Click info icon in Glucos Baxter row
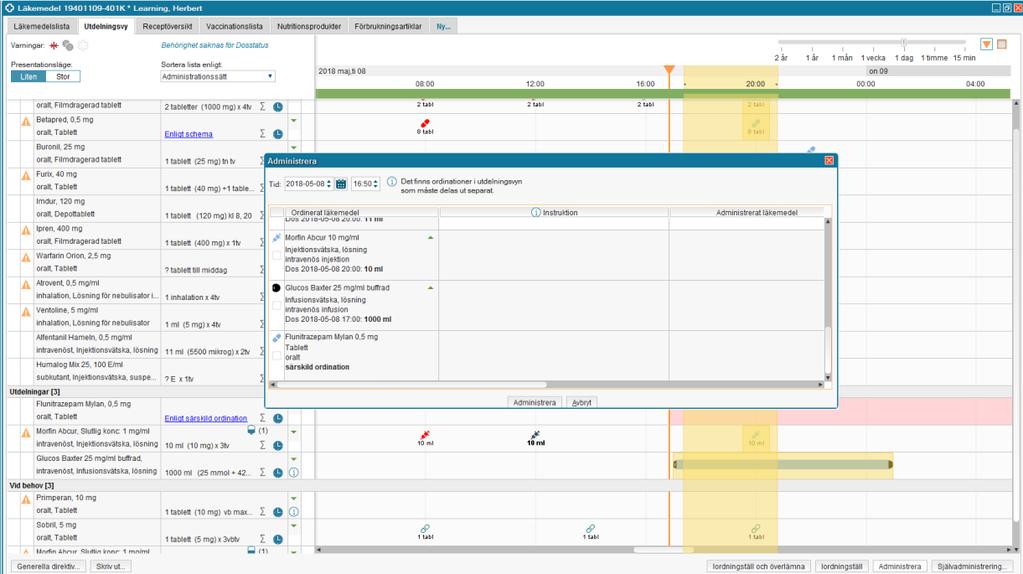This screenshot has height=574, width=1023. tap(294, 472)
